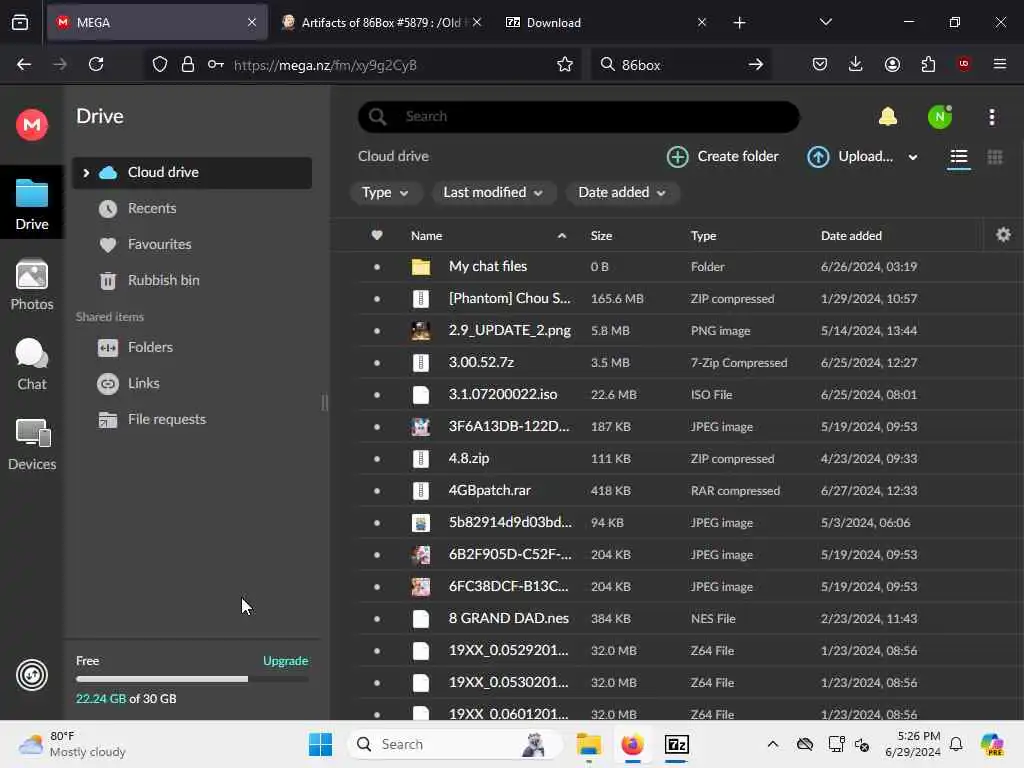Click the Create folder button
Screen dimensions: 1024x768
(723, 157)
